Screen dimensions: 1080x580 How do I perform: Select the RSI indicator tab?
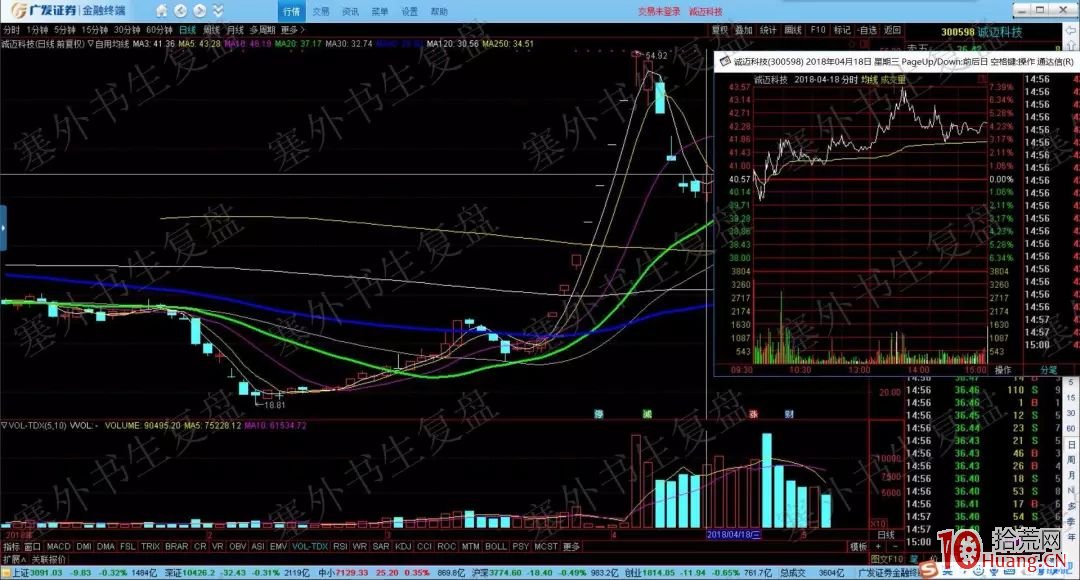pyautogui.click(x=340, y=546)
